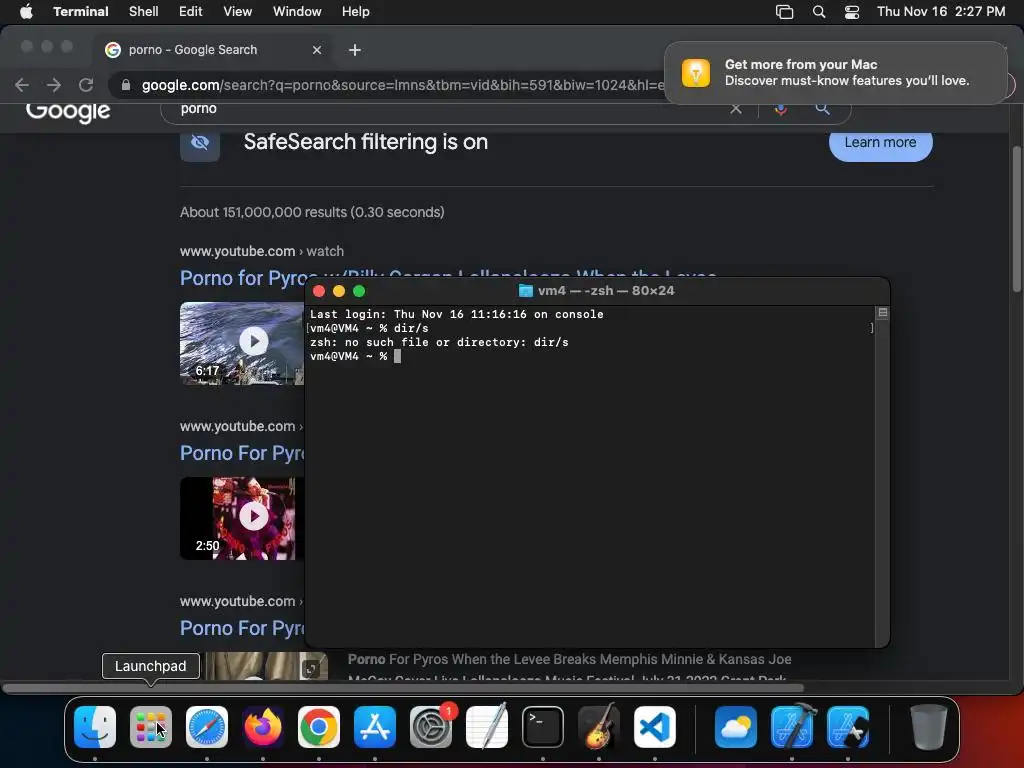Open the third Porno For Pyros result title
The height and width of the screenshot is (768, 1024).
click(x=242, y=628)
